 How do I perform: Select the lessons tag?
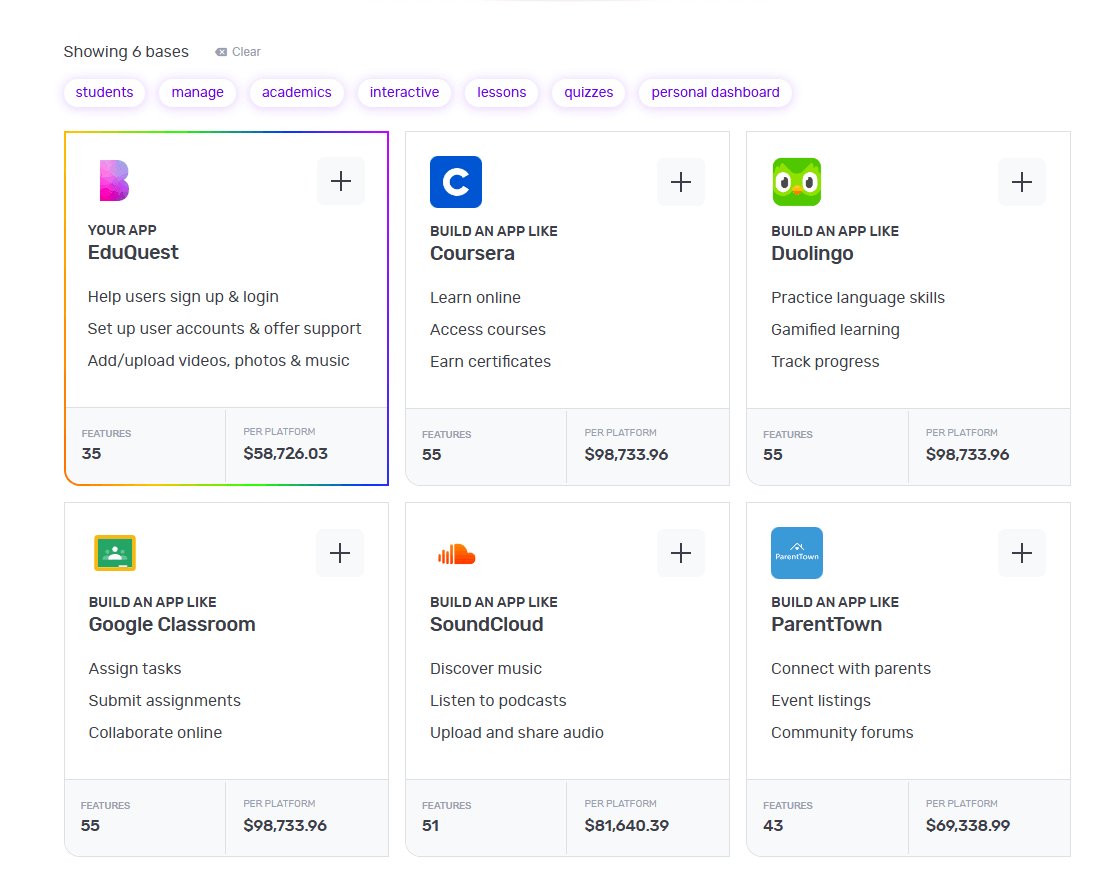click(x=502, y=93)
